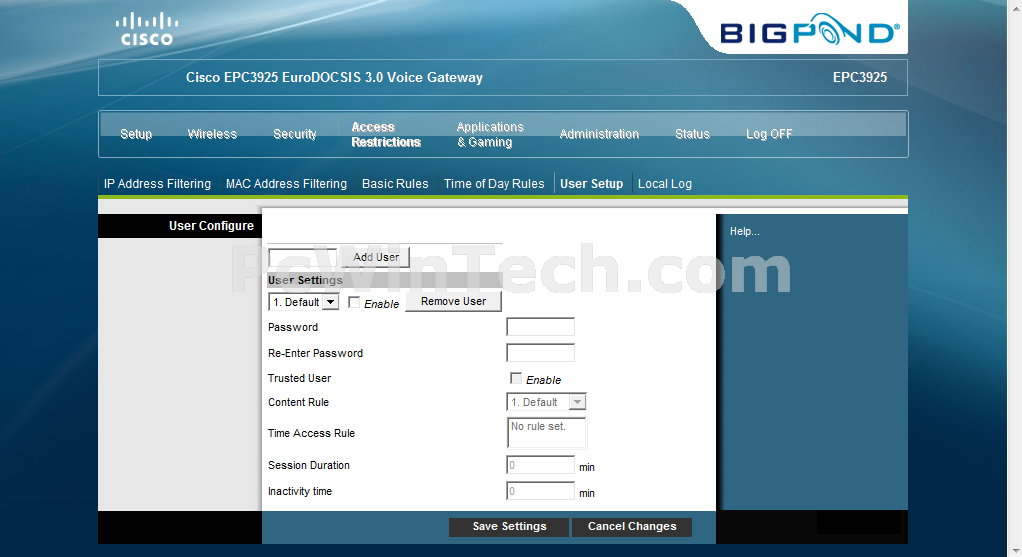Image resolution: width=1022 pixels, height=557 pixels.
Task: Click Log OFF in the menu bar
Action: (x=769, y=134)
